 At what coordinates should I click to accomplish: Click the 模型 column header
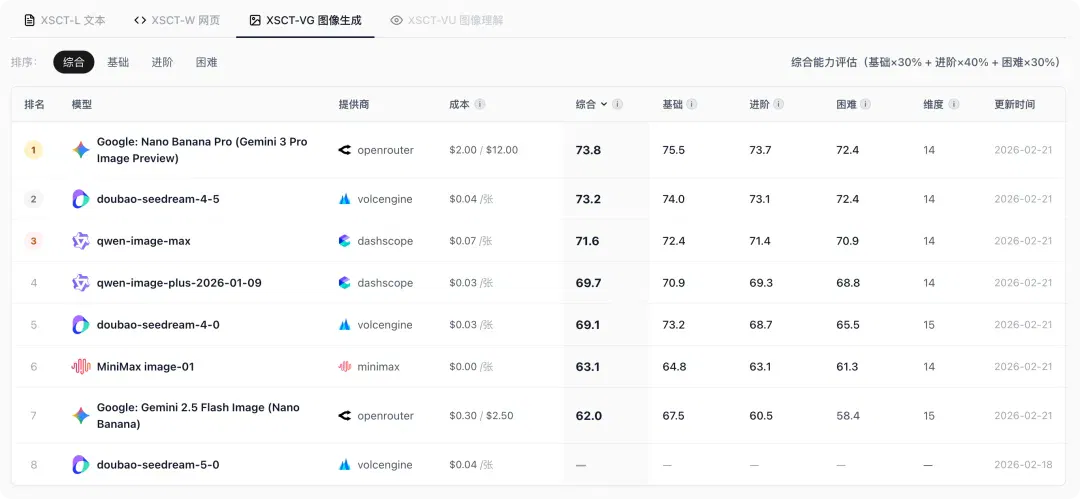click(82, 104)
